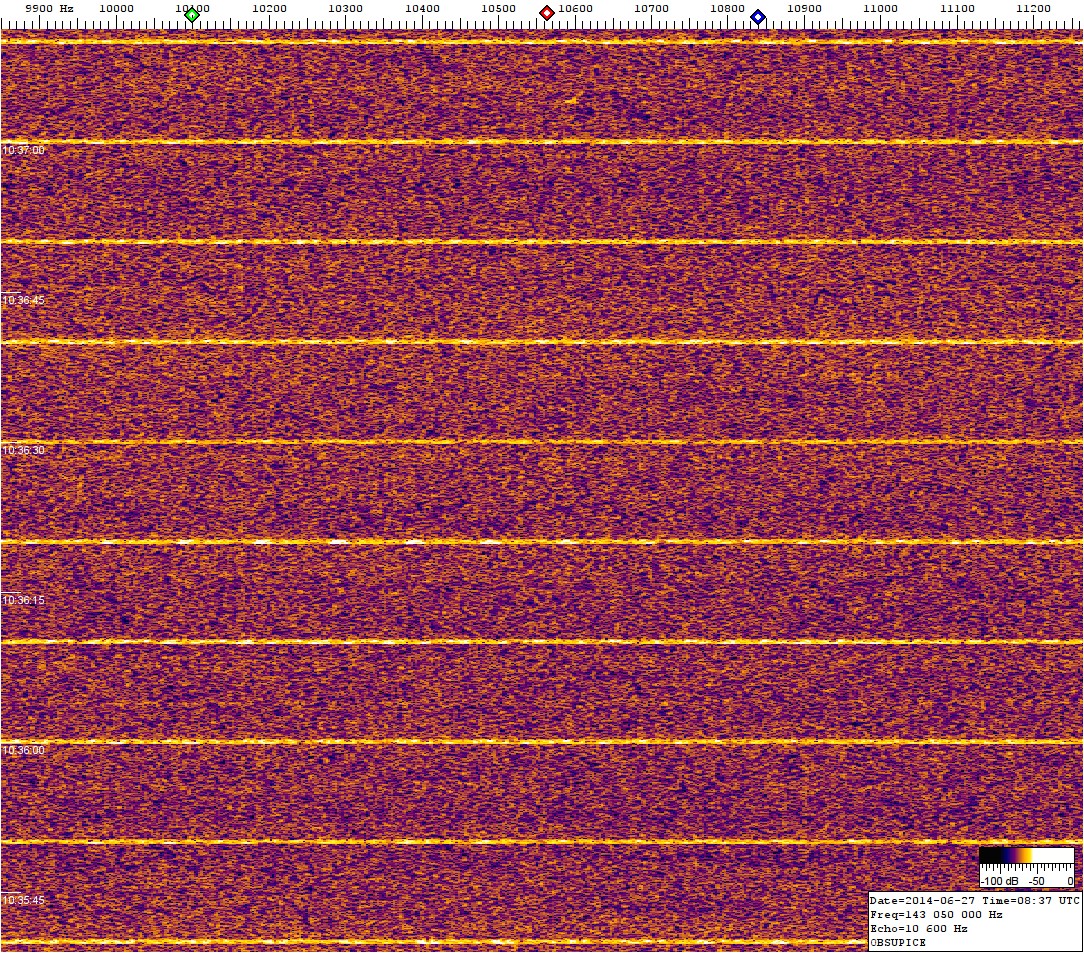Click the 0 dB end of scale
The height and width of the screenshot is (953, 1084).
click(1070, 881)
